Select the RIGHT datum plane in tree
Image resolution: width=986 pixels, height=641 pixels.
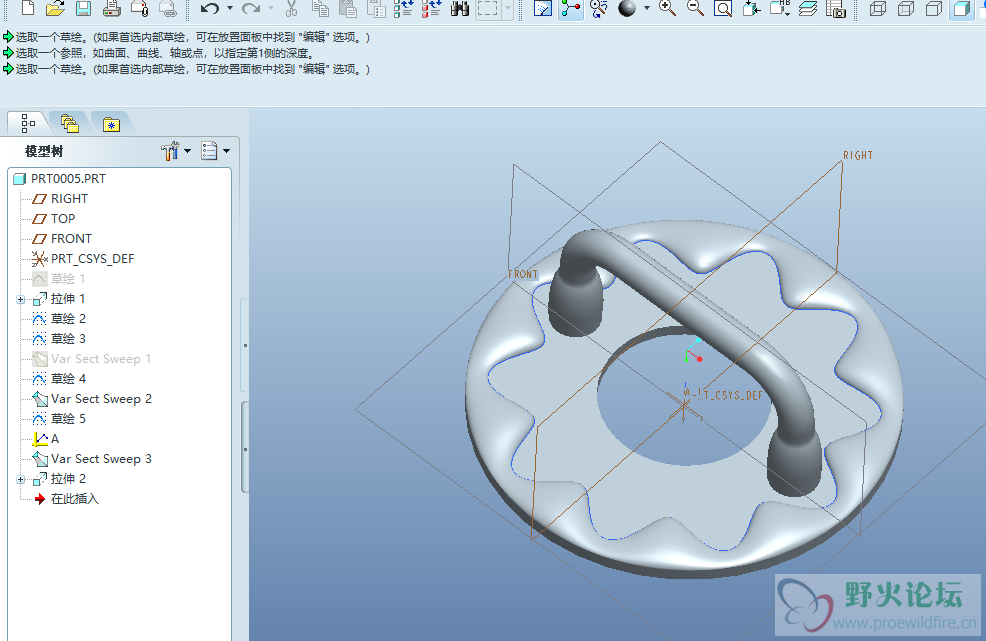pos(60,199)
